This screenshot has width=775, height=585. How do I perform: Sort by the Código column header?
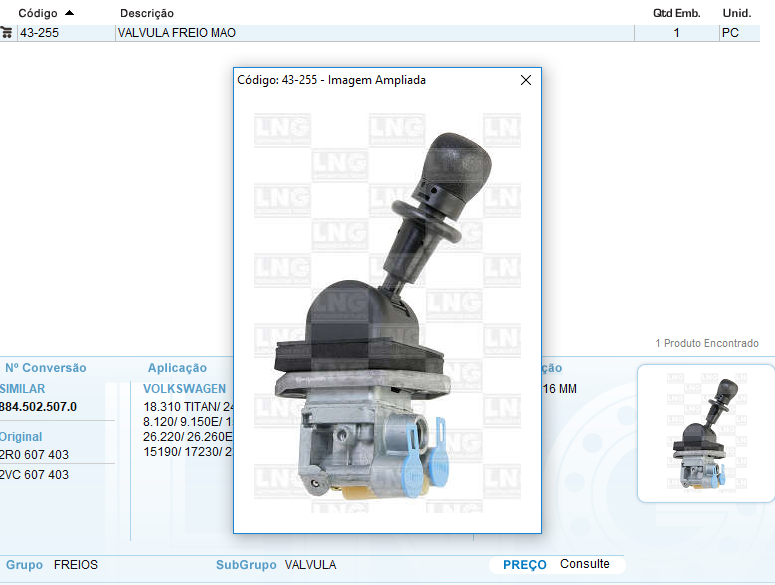[x=38, y=13]
